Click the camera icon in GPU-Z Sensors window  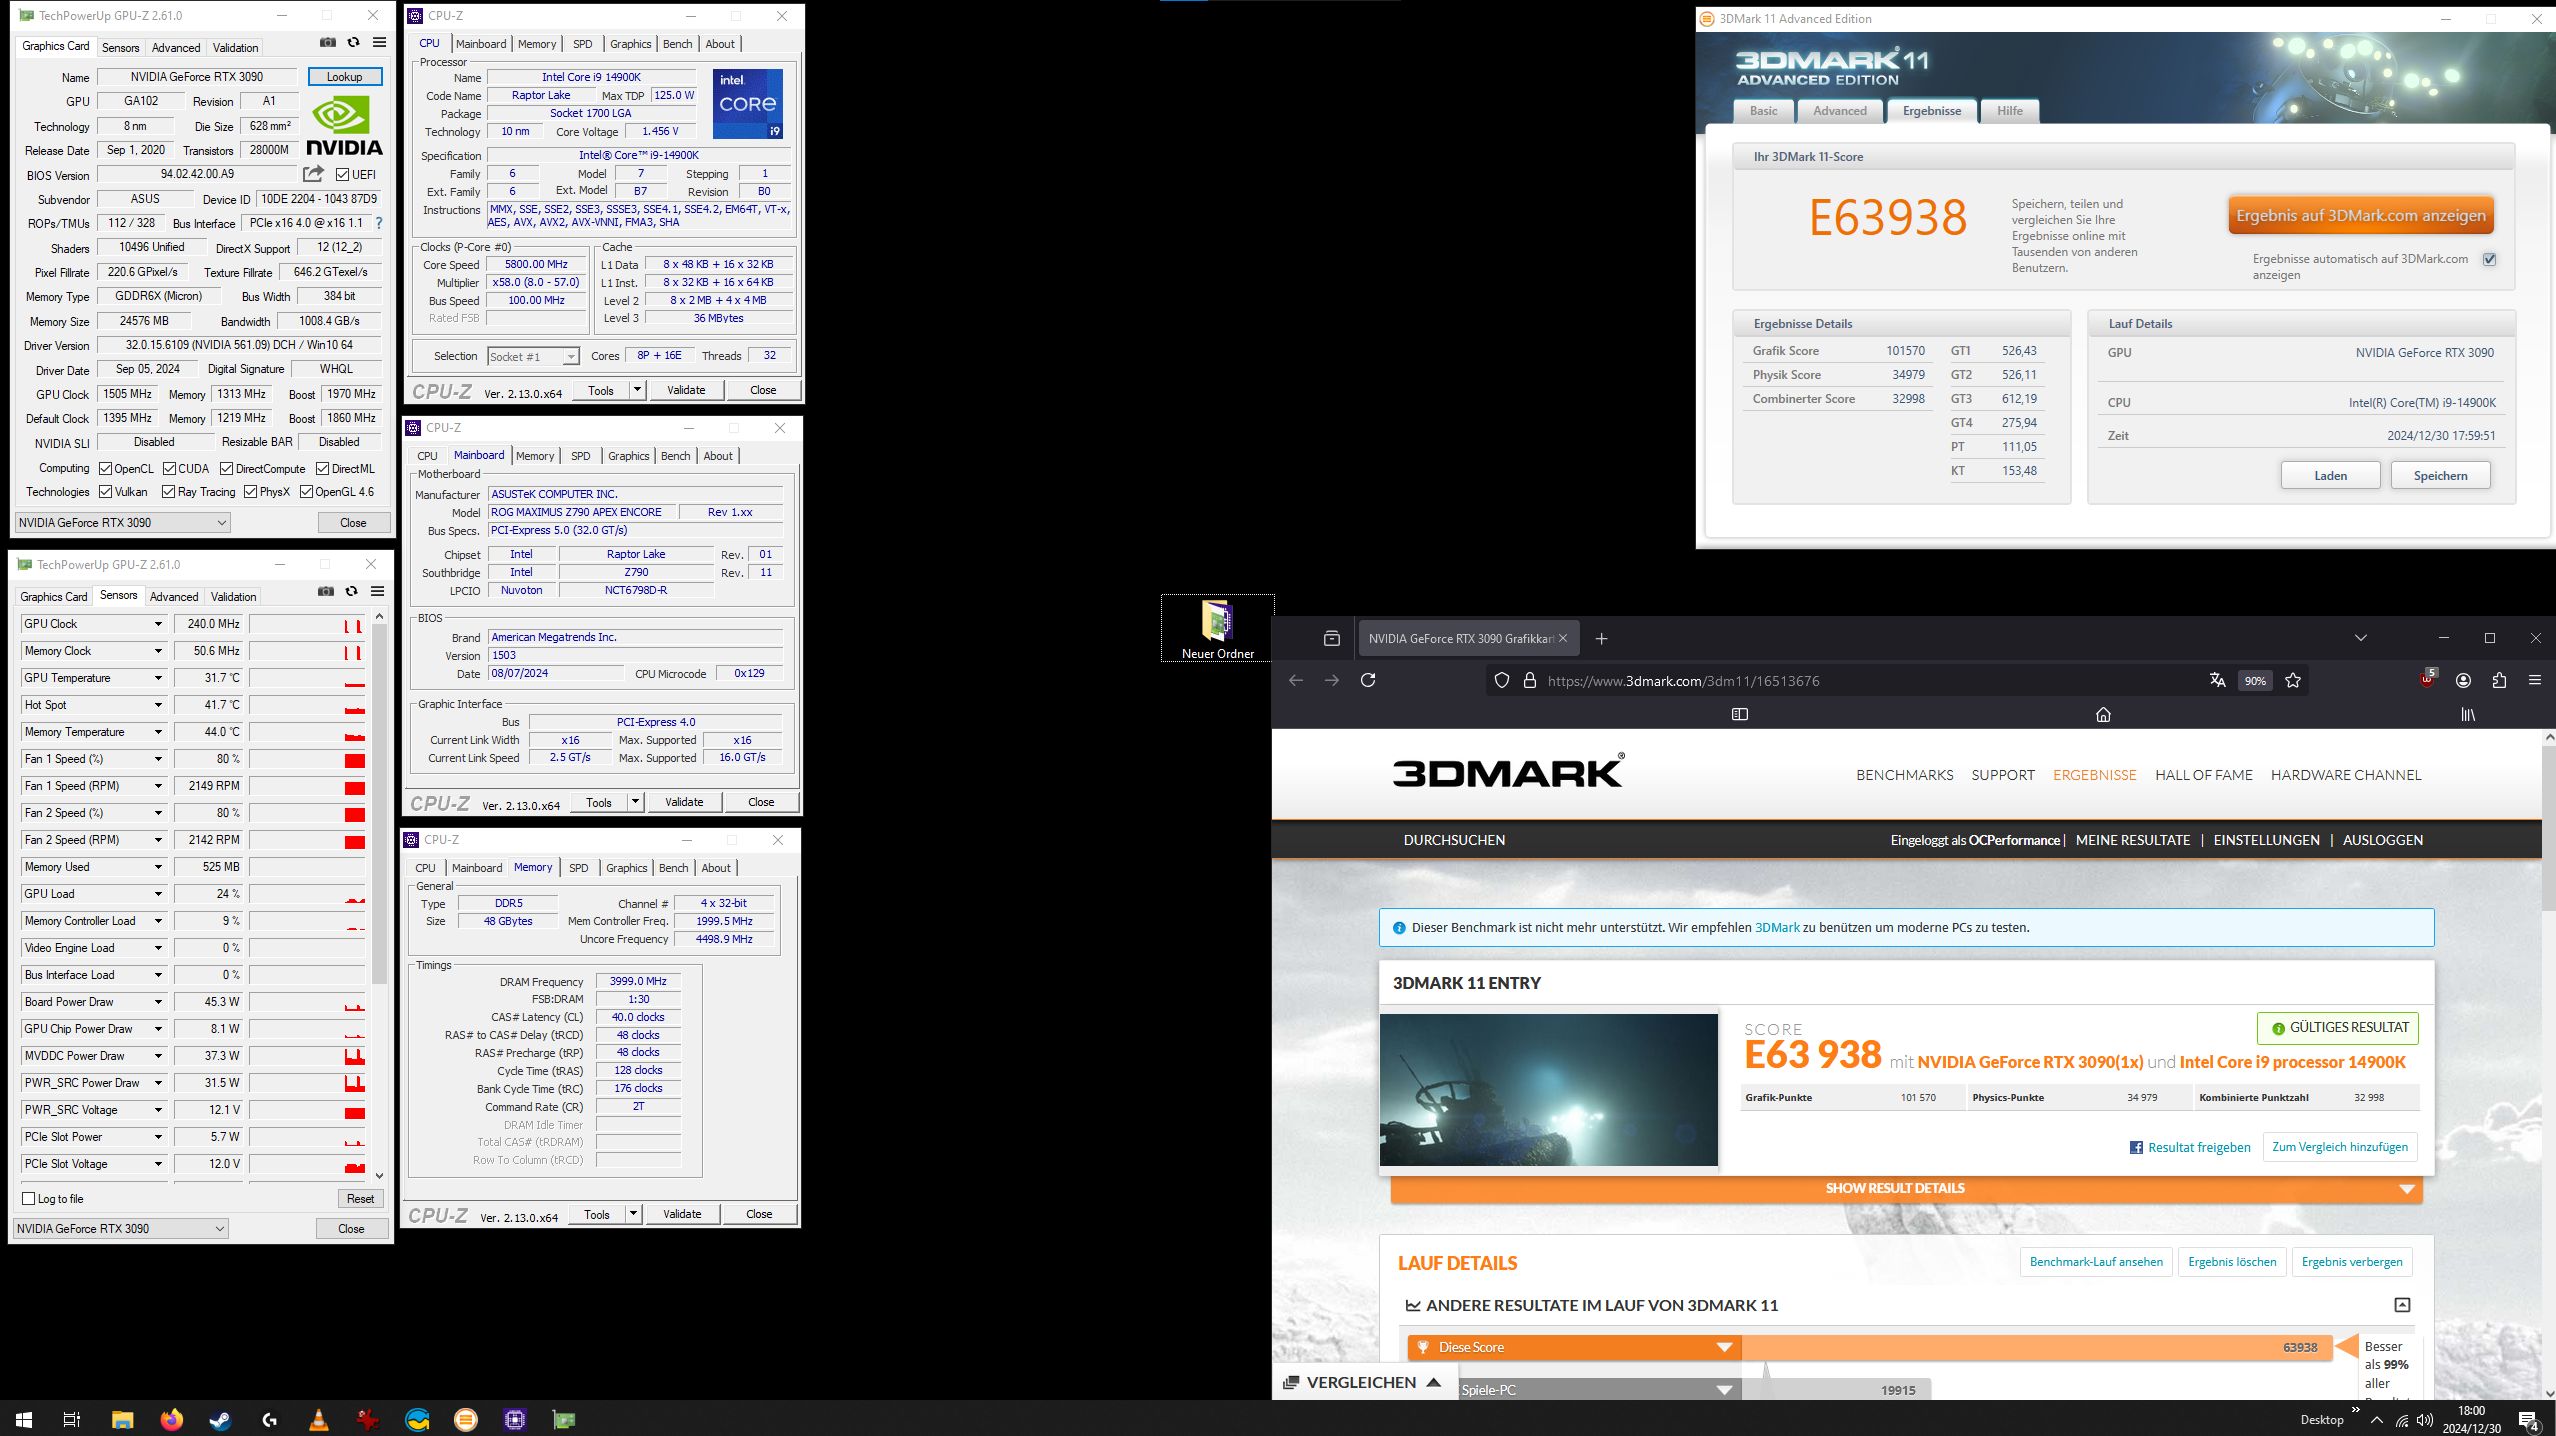[x=325, y=592]
